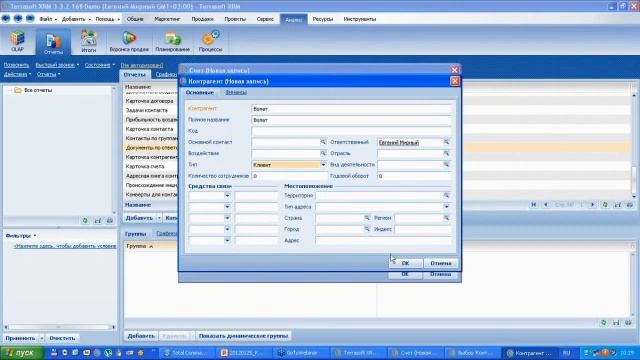This screenshot has height=360, width=640.
Task: Click the Код input field
Action: click(351, 131)
